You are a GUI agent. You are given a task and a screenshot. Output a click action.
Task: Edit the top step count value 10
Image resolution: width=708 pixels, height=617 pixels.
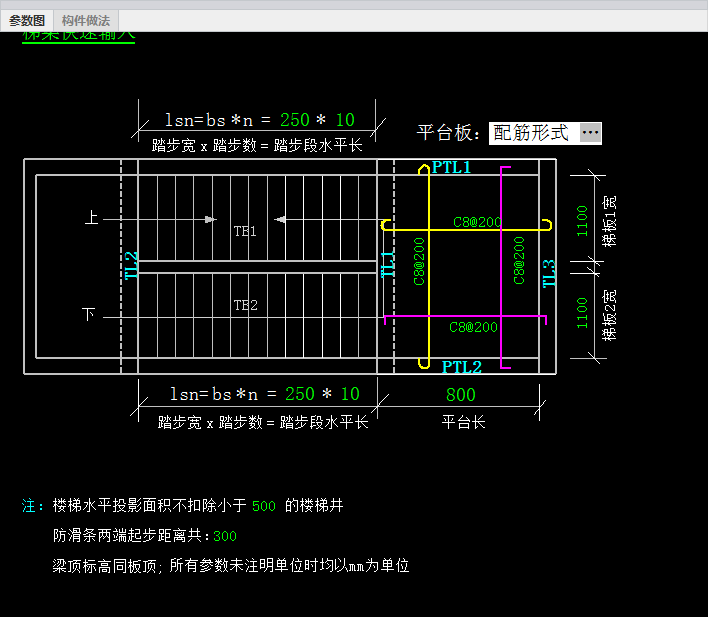(345, 120)
